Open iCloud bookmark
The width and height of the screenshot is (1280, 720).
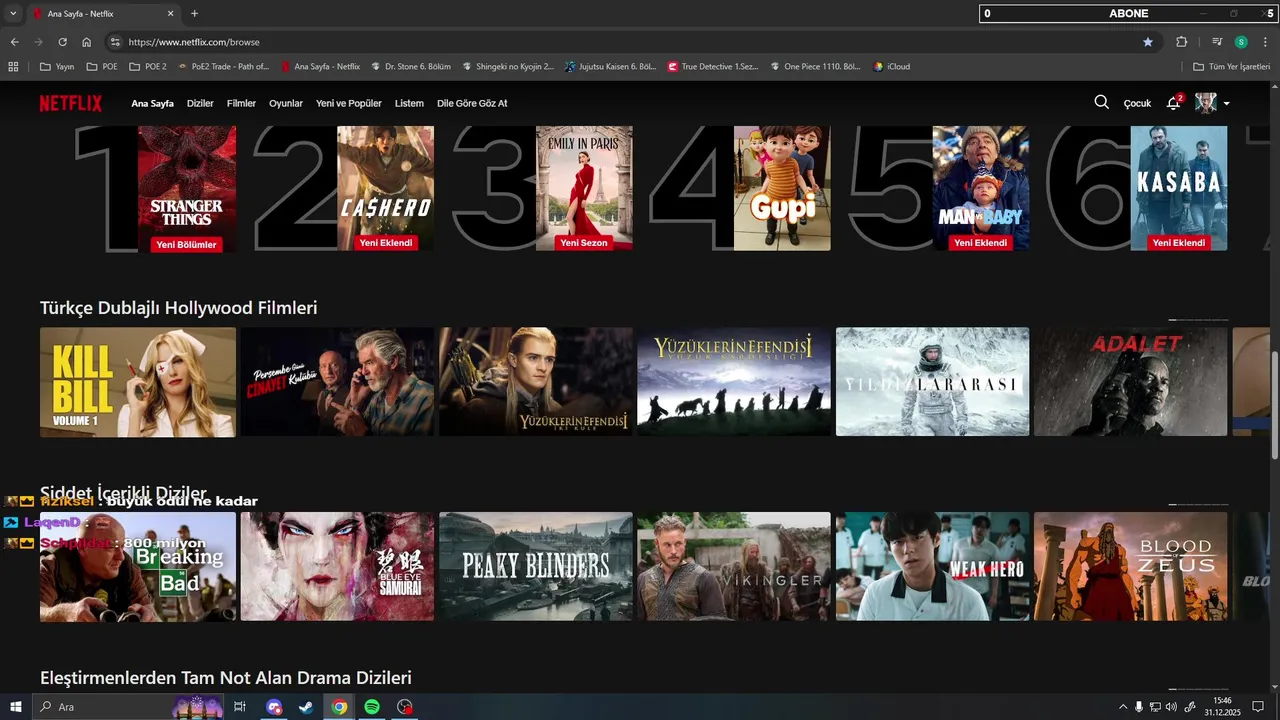tap(892, 67)
